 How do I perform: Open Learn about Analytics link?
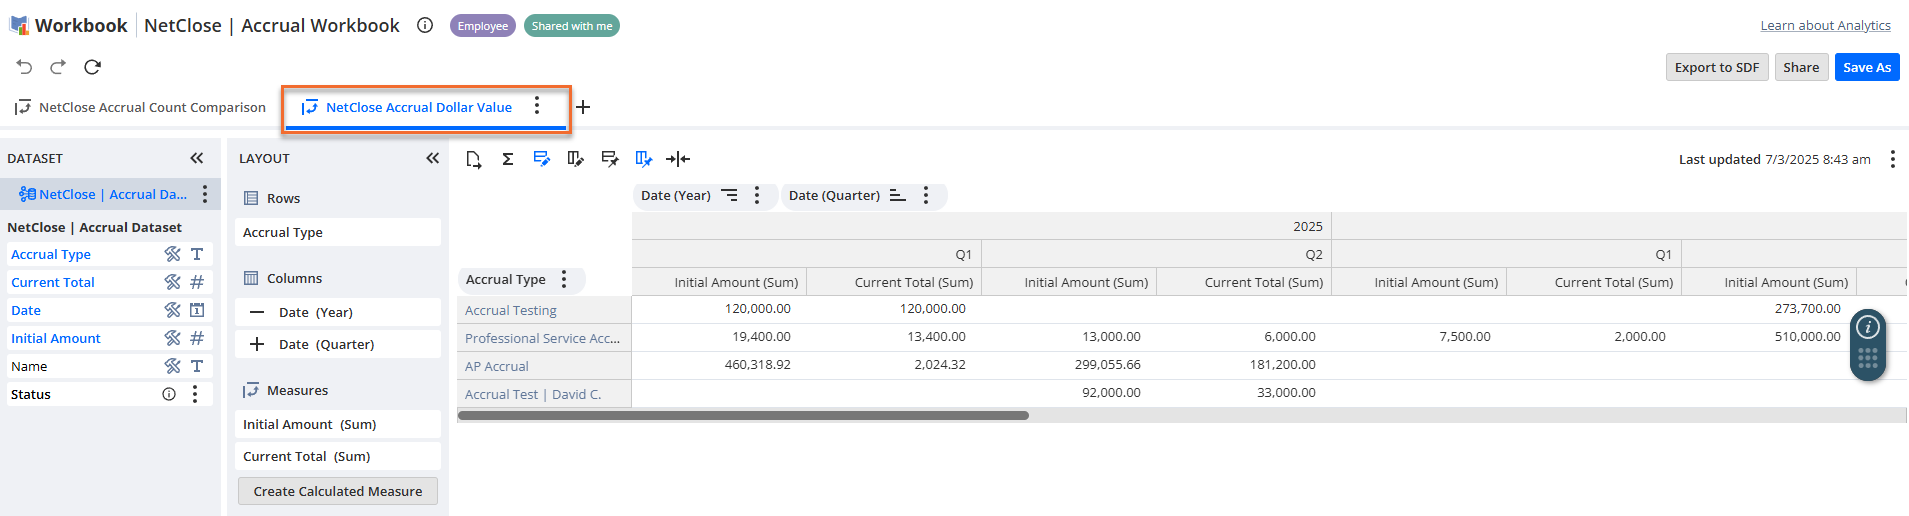point(1825,25)
